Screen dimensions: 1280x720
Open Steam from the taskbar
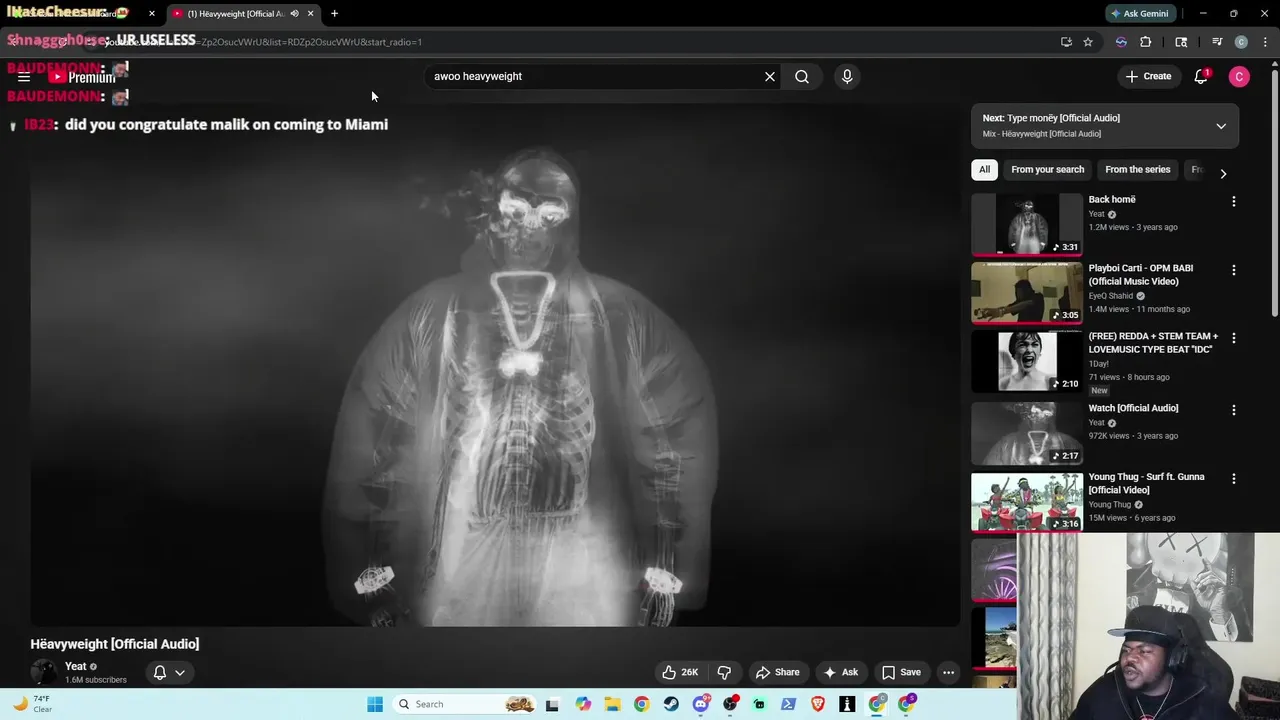[671, 704]
